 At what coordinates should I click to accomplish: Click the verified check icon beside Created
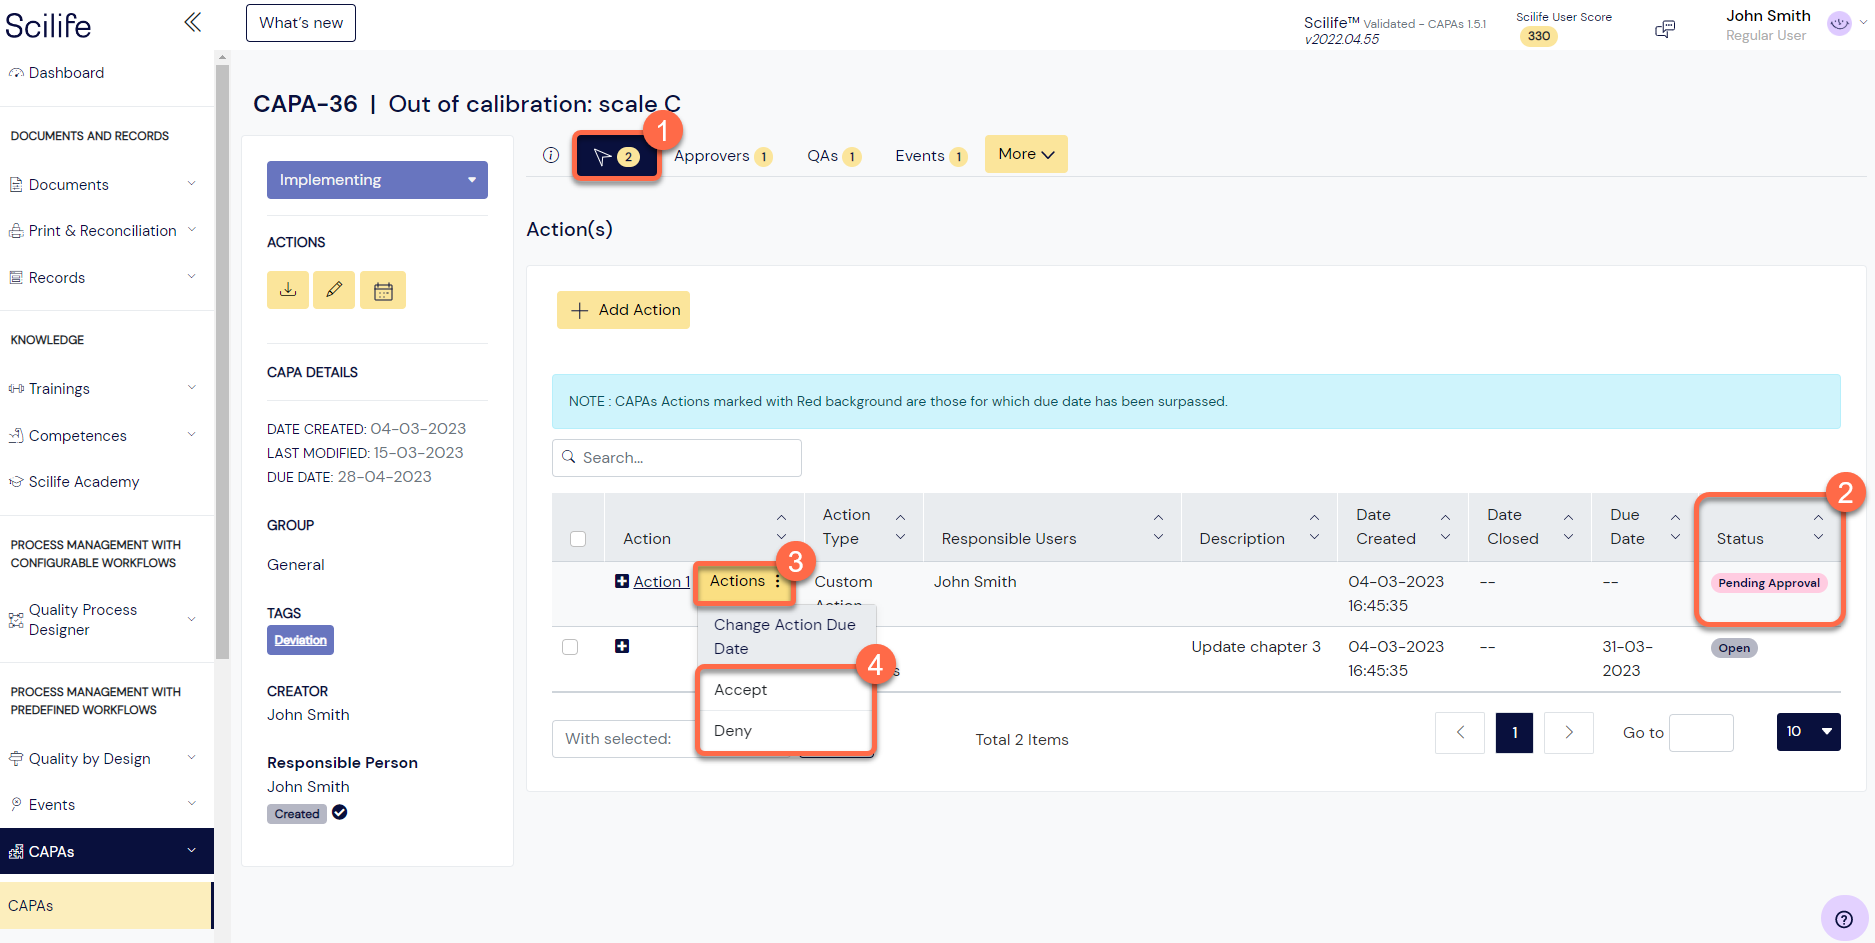click(x=340, y=812)
